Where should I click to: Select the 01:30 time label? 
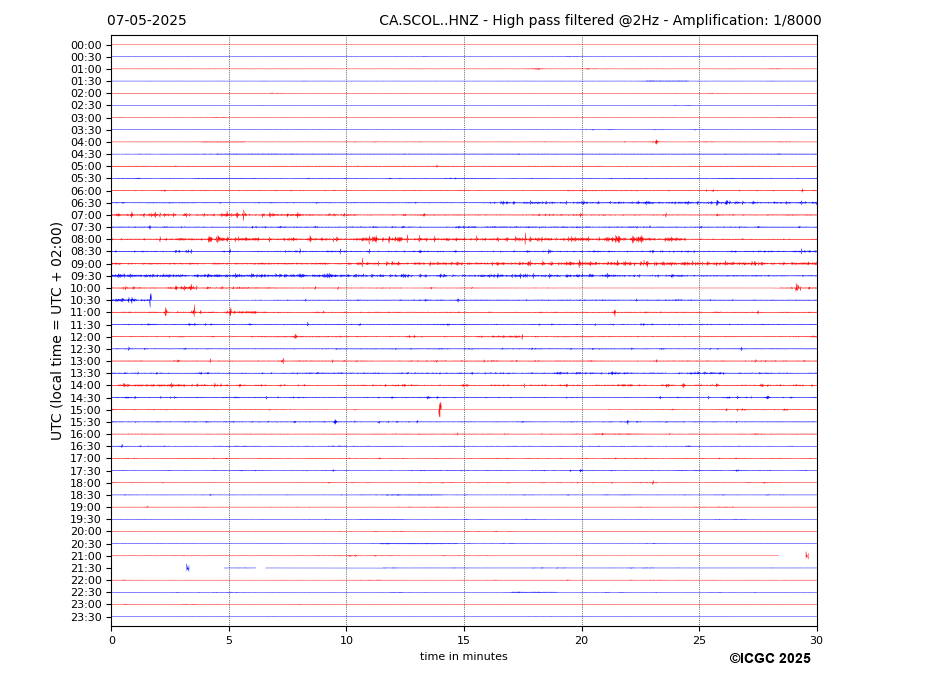(86, 82)
